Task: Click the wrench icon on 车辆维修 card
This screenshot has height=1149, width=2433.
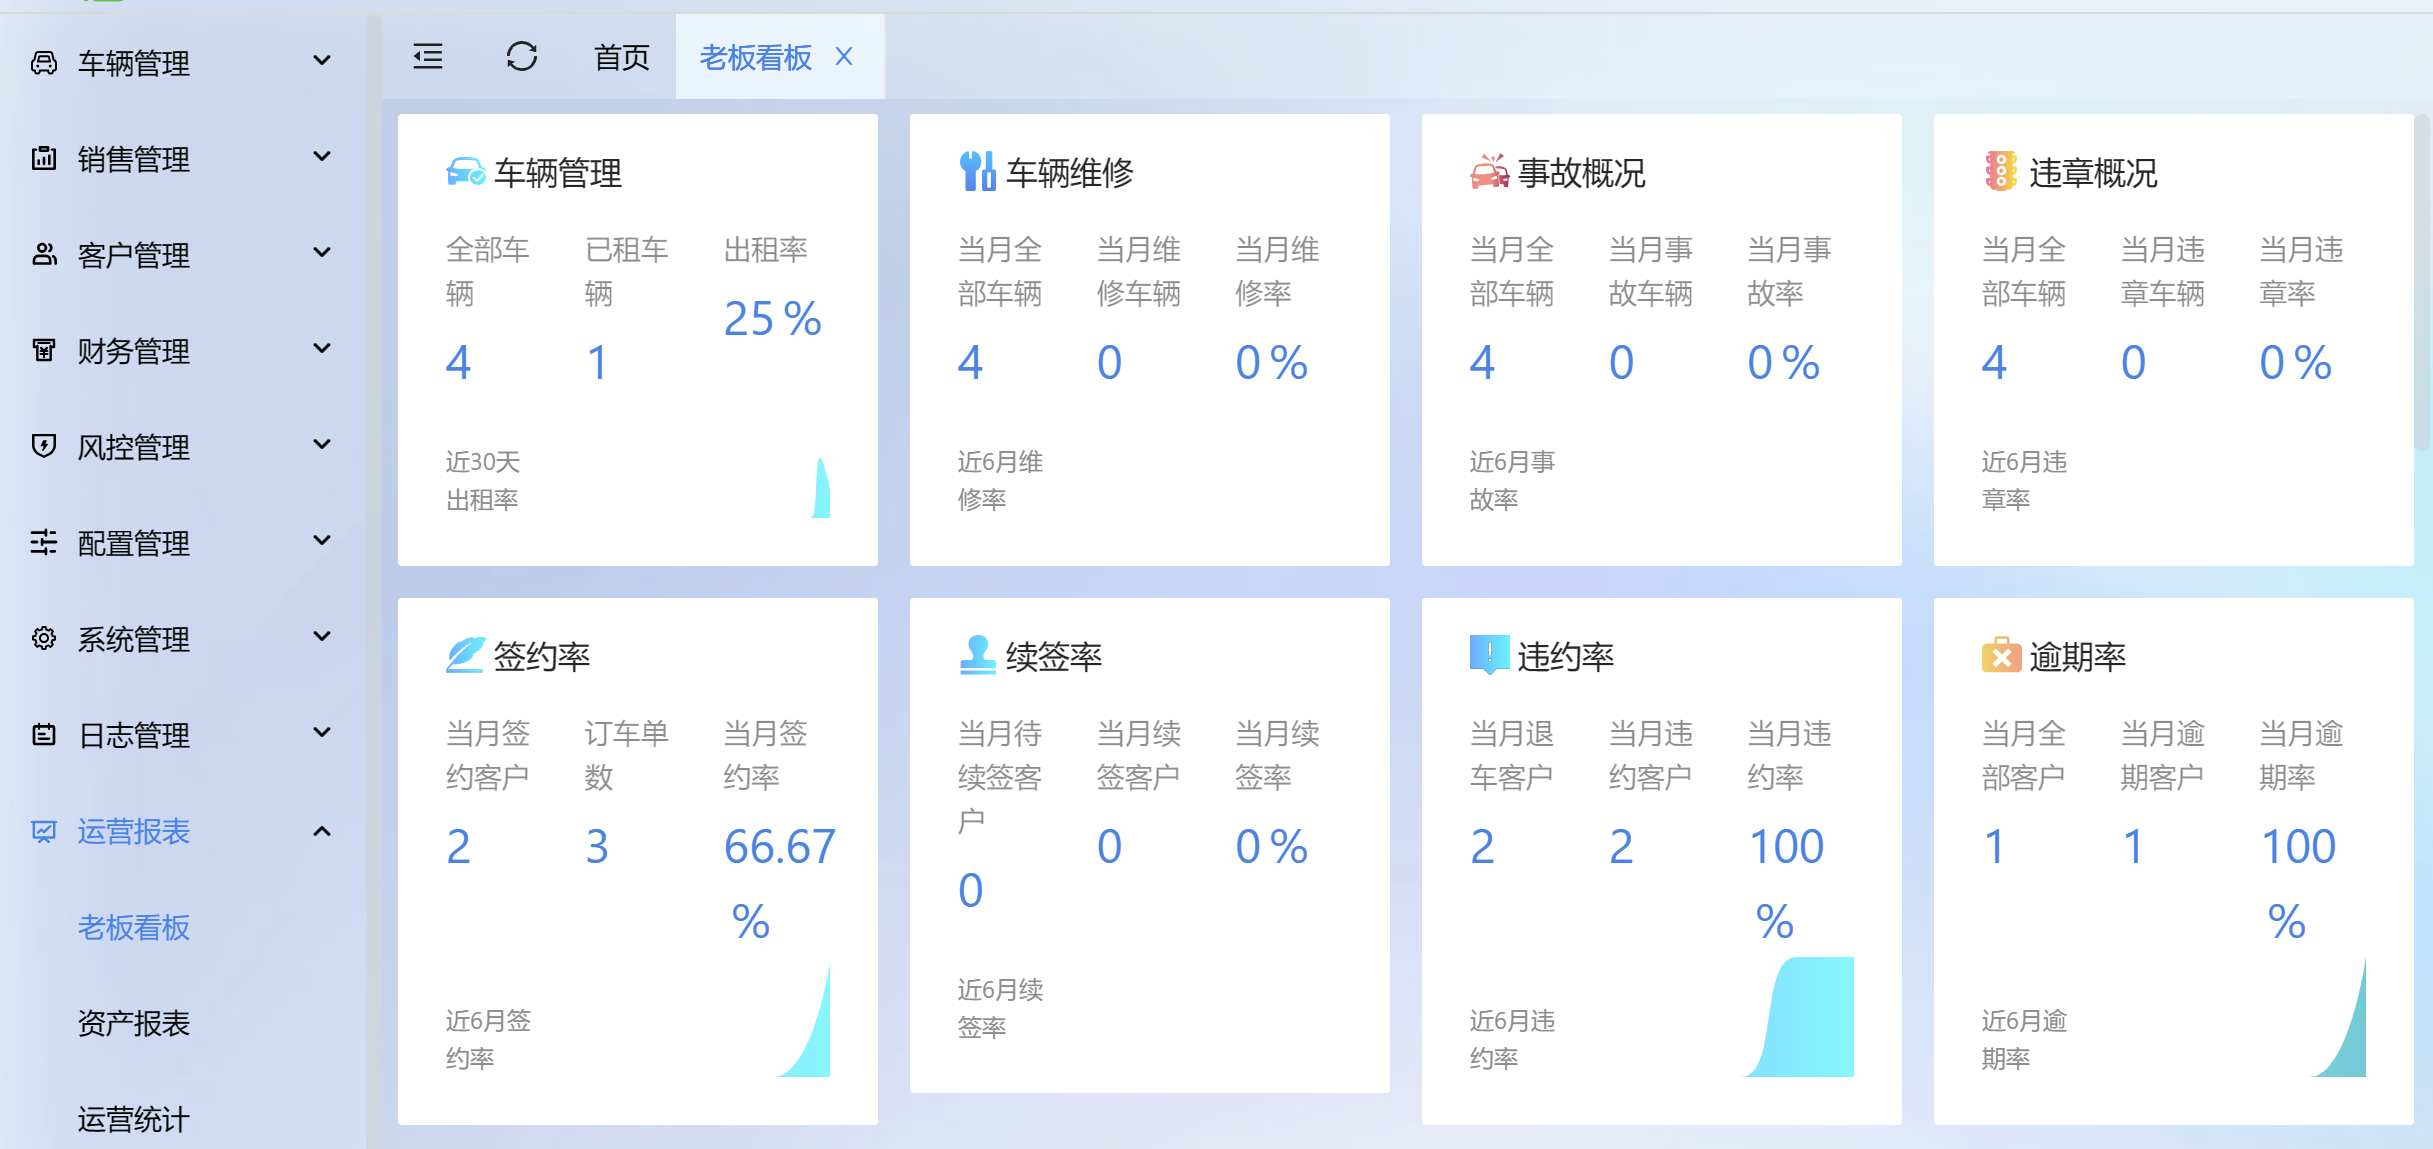Action: (x=977, y=171)
